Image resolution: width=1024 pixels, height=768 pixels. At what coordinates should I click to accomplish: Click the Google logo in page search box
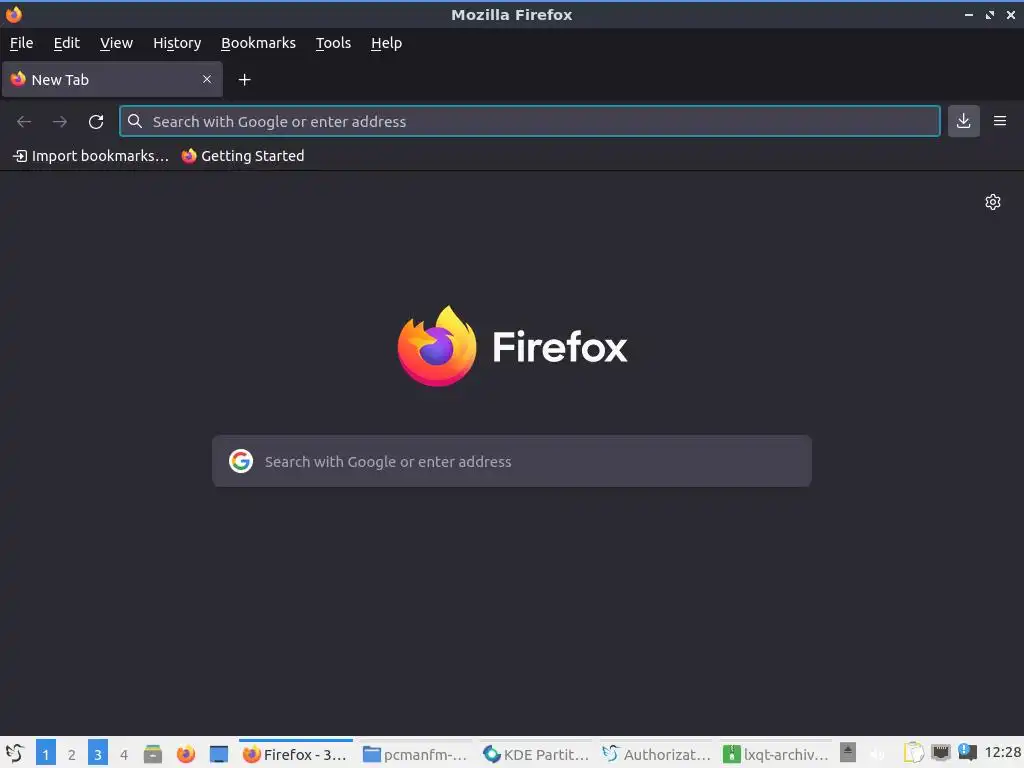click(241, 461)
